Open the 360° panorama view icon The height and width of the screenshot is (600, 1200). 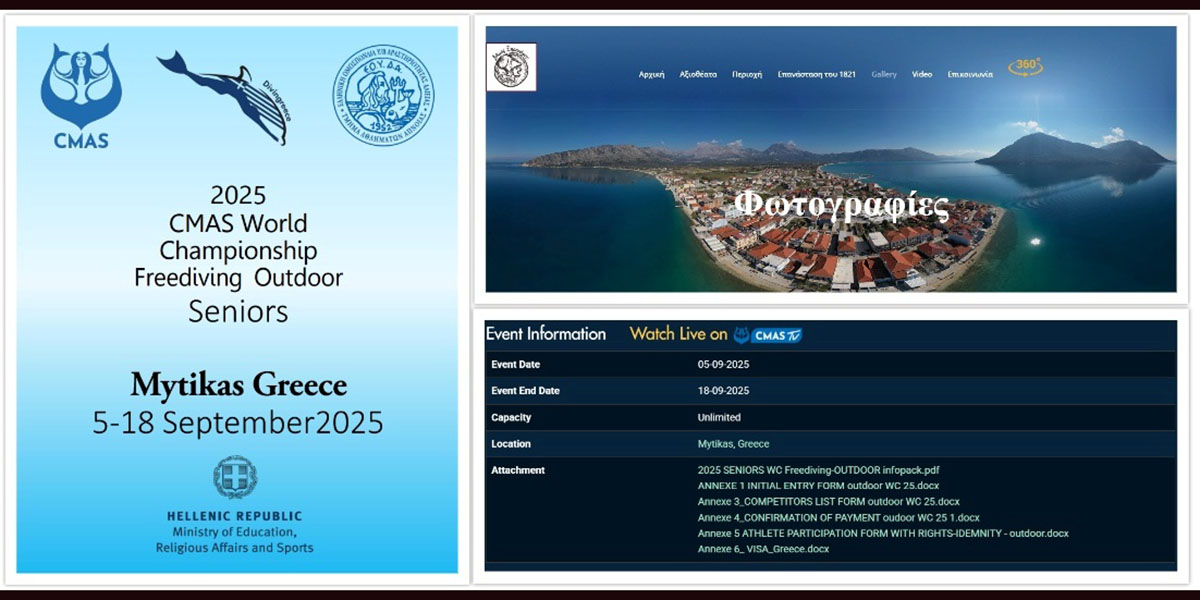point(1026,67)
